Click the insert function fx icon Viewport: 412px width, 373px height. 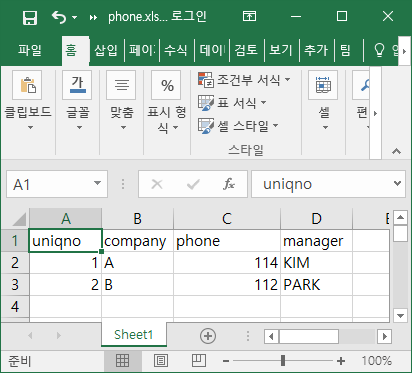coord(229,184)
